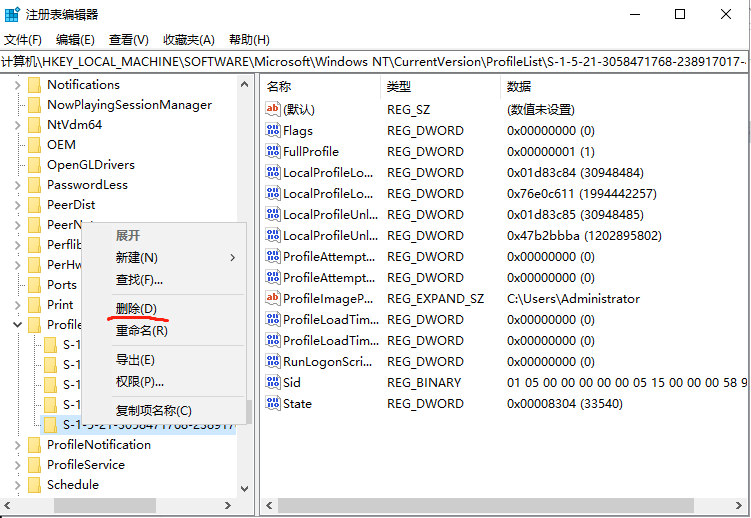Viewport: 751px width, 518px height.
Task: Expand the ProfileService tree node
Action: coord(17,465)
